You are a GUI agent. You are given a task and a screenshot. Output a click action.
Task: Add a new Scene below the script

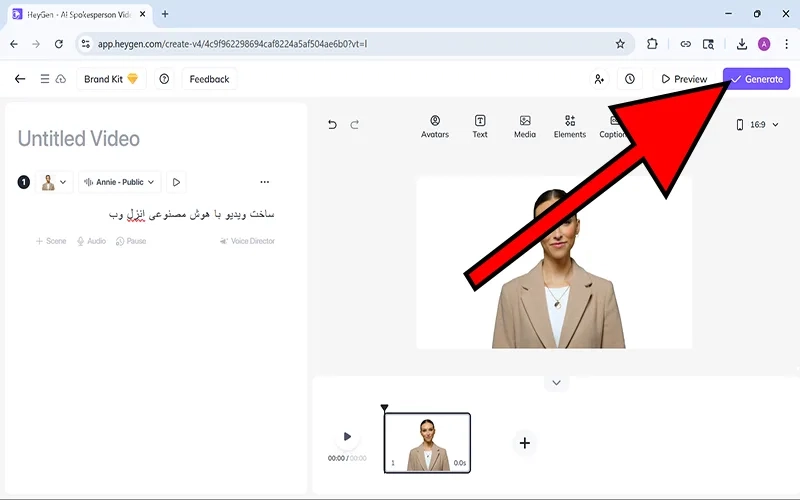point(51,241)
